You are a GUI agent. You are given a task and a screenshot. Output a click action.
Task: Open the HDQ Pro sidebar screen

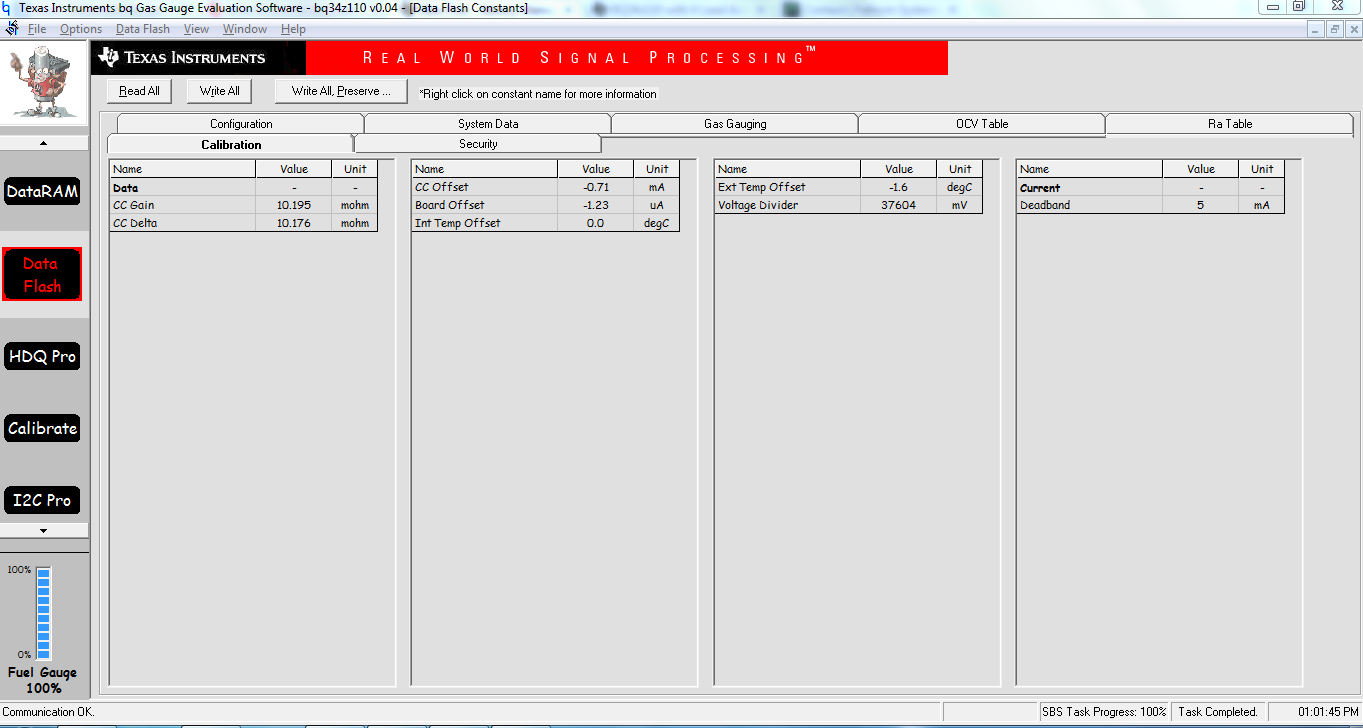(x=42, y=356)
